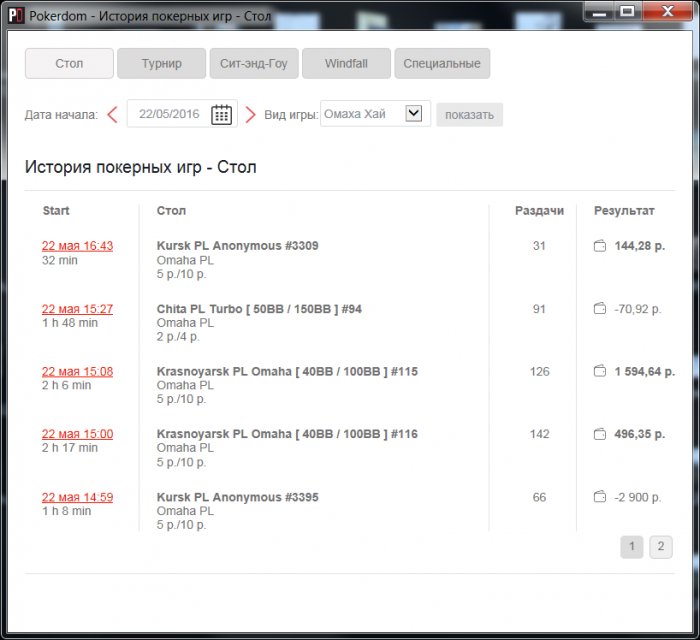Click wallet icon beside -70,92 р. result

(x=600, y=309)
